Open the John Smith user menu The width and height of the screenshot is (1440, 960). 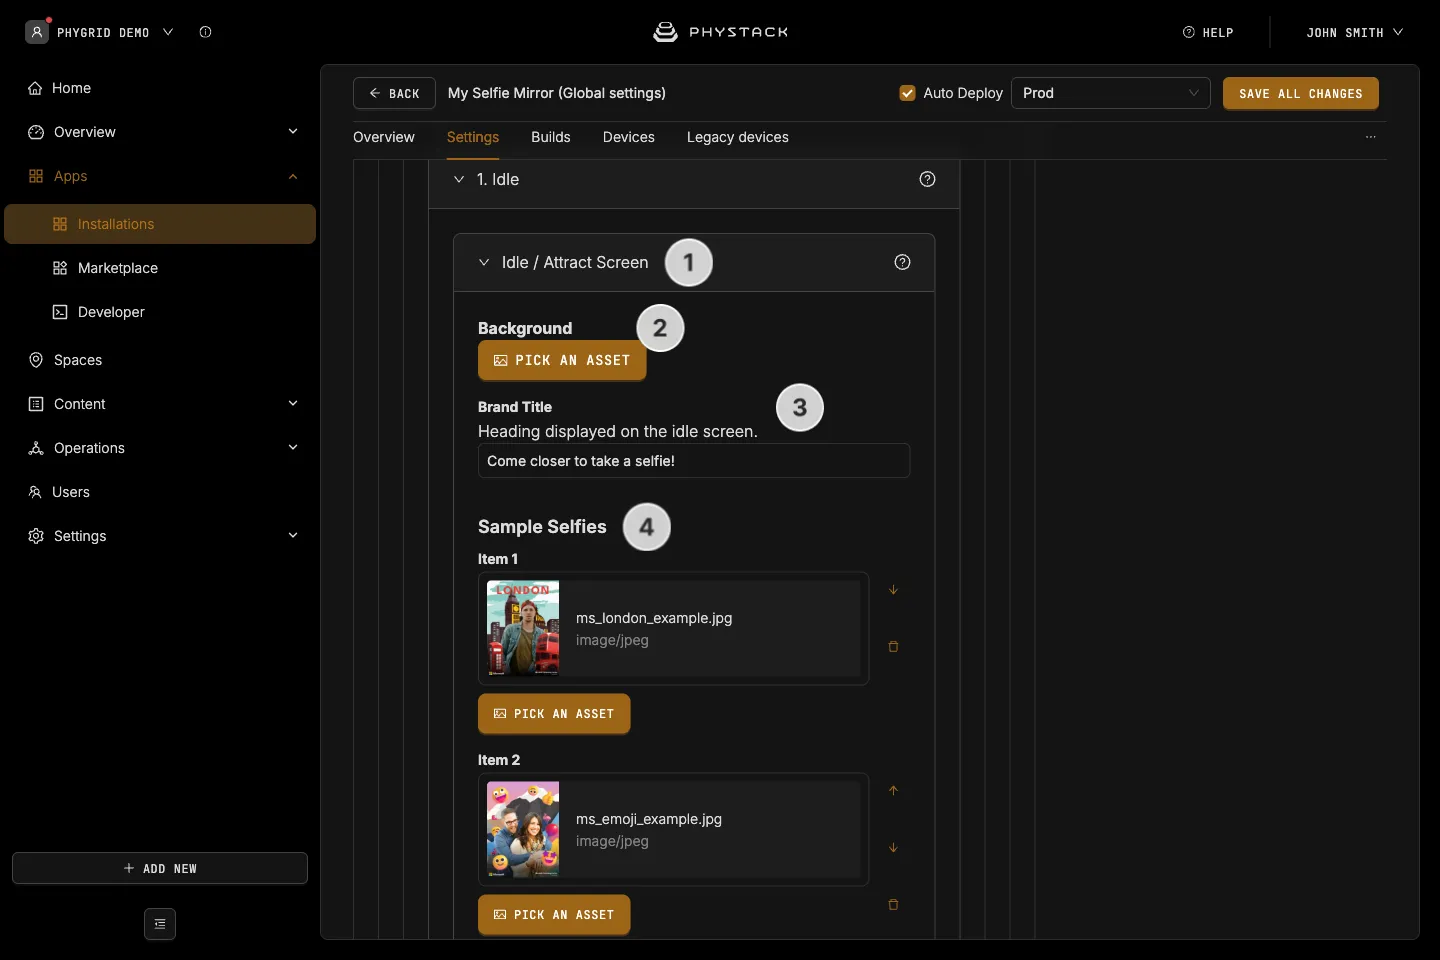[x=1354, y=32]
